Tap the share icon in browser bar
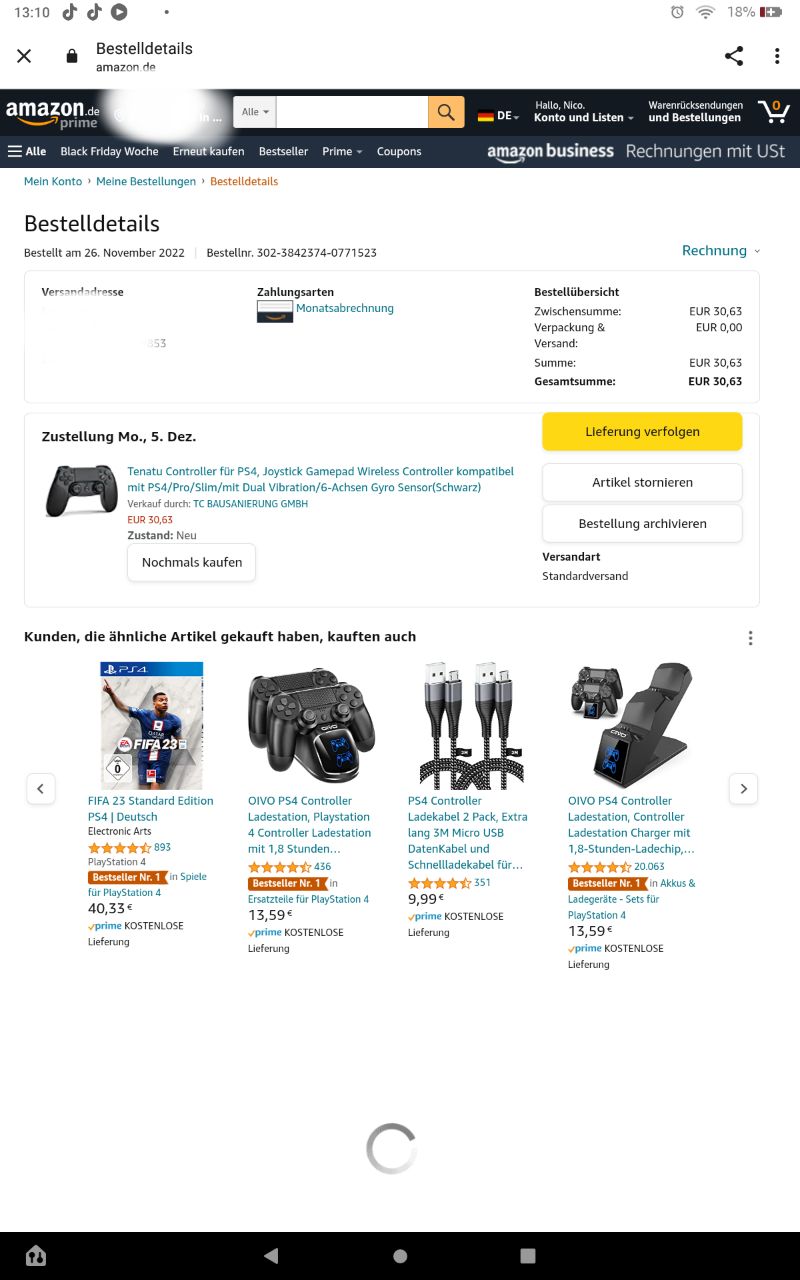The height and width of the screenshot is (1280, 800). [x=734, y=56]
